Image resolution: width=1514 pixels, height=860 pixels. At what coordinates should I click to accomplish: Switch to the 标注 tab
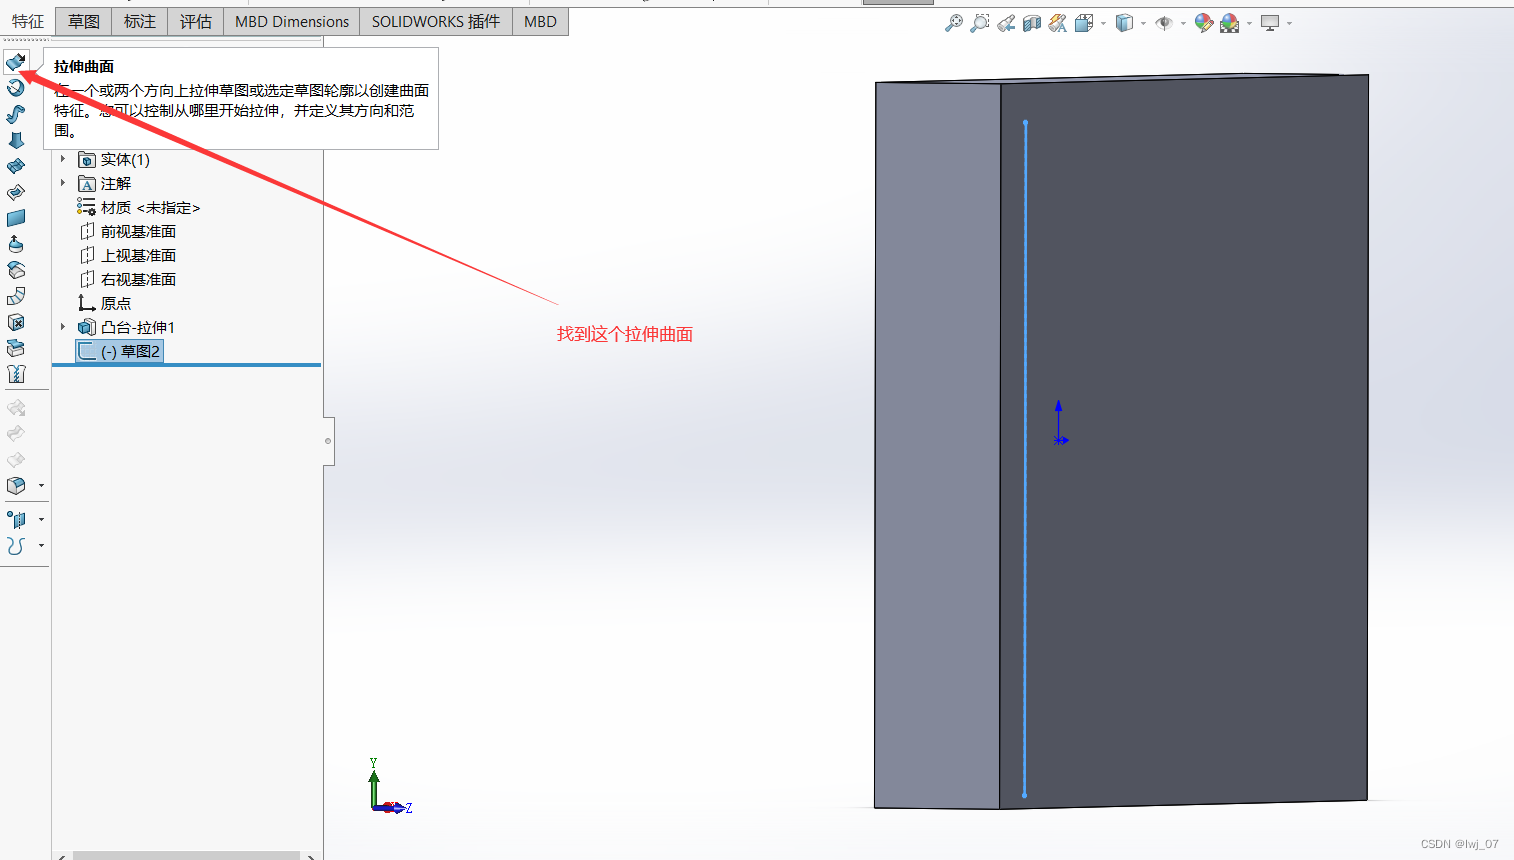click(140, 21)
